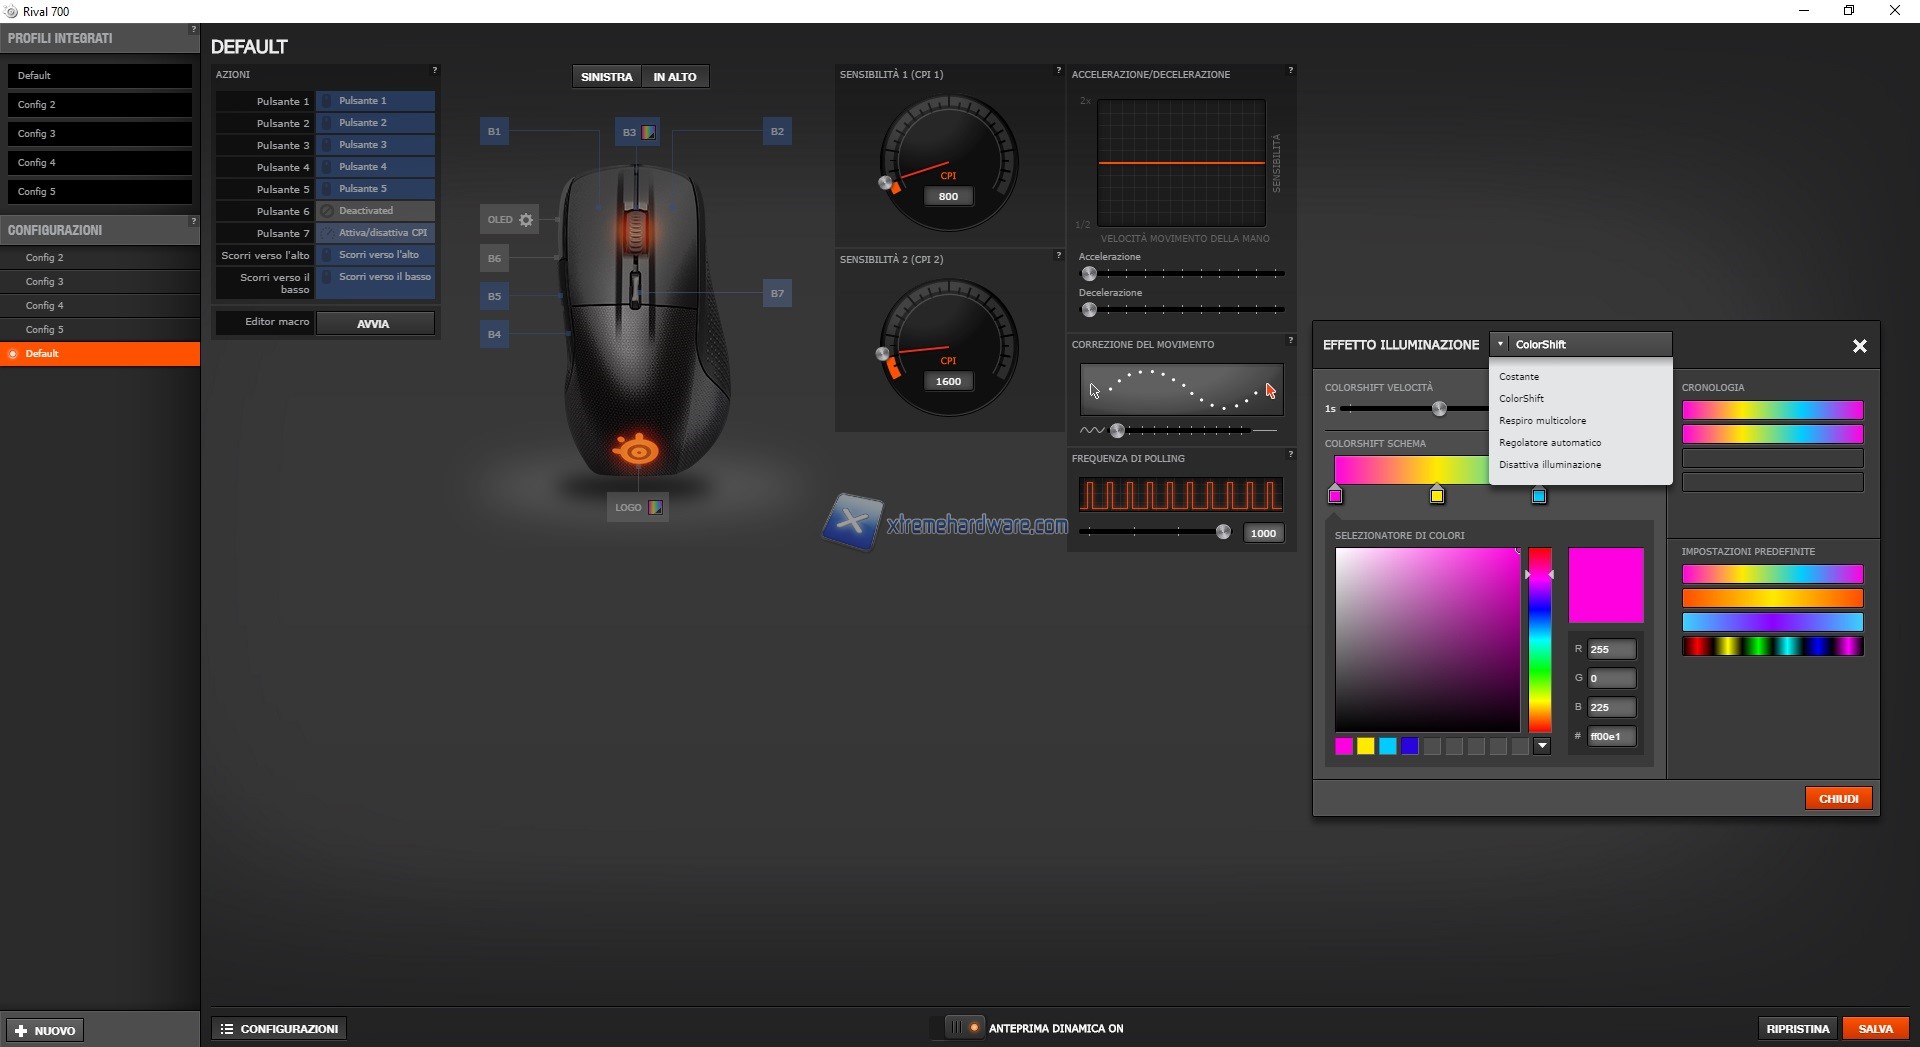The height and width of the screenshot is (1047, 1920).
Task: Click the B3 scroll wheel color icon
Action: [649, 132]
